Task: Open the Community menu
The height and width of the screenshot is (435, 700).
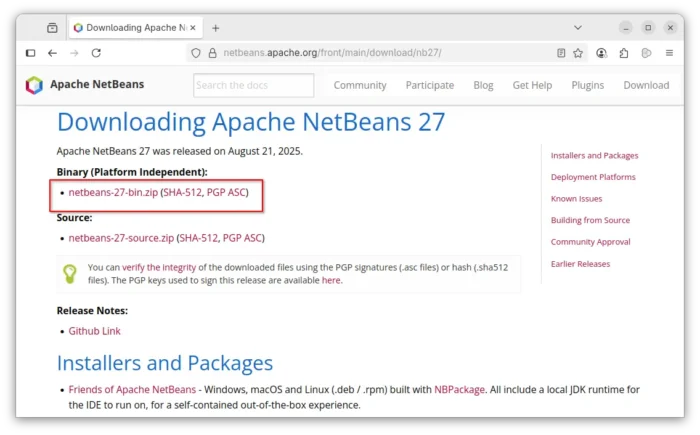Action: [360, 85]
